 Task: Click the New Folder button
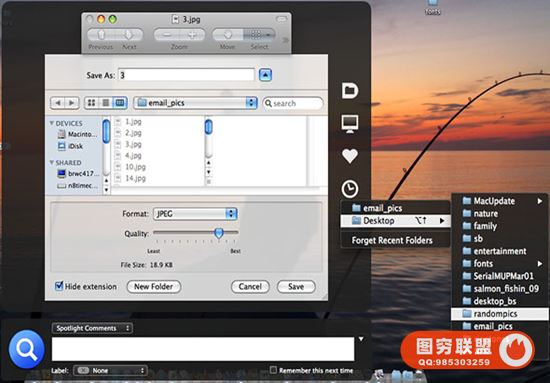tap(154, 287)
